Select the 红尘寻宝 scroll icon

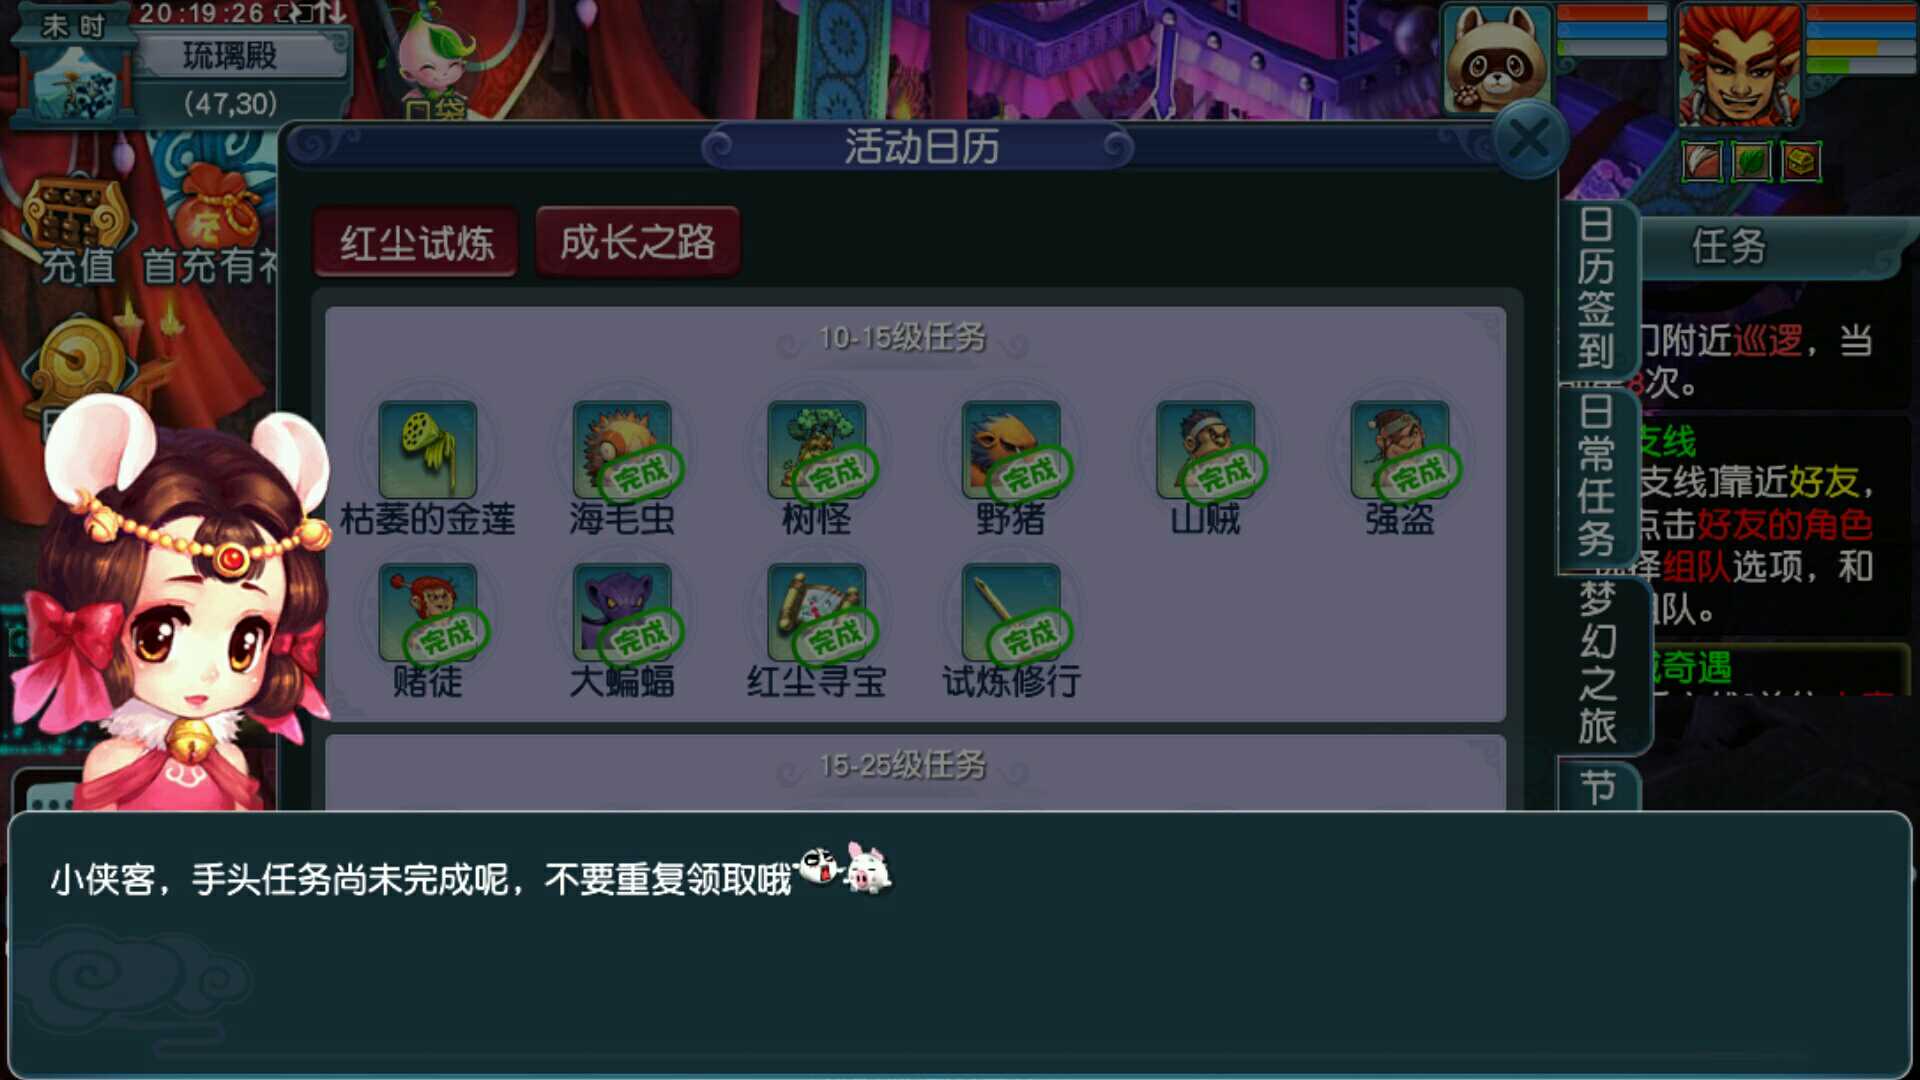click(816, 612)
